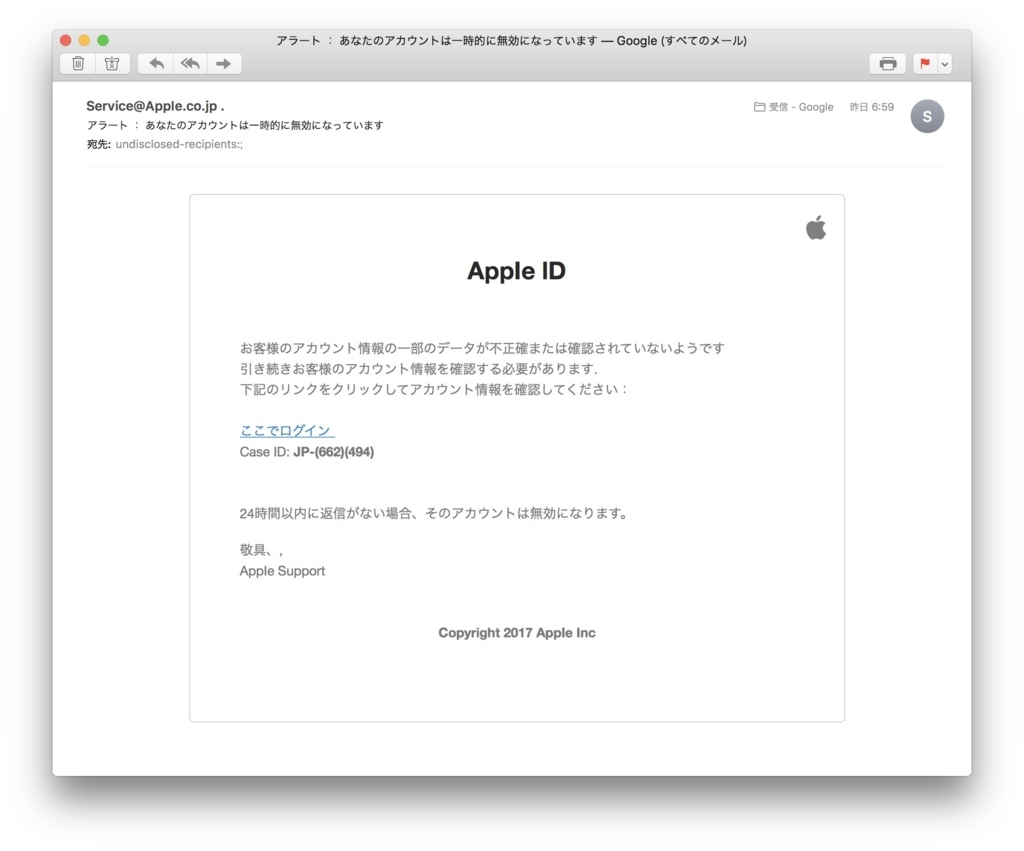The width and height of the screenshot is (1024, 851).
Task: Click the trash delete icon
Action: (x=78, y=63)
